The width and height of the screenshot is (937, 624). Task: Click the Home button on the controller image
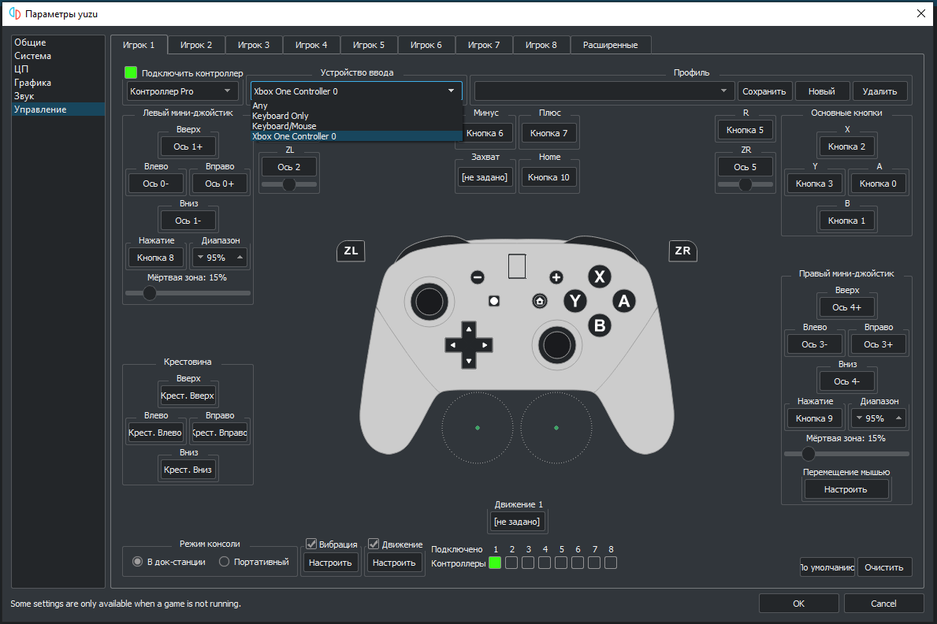point(540,300)
